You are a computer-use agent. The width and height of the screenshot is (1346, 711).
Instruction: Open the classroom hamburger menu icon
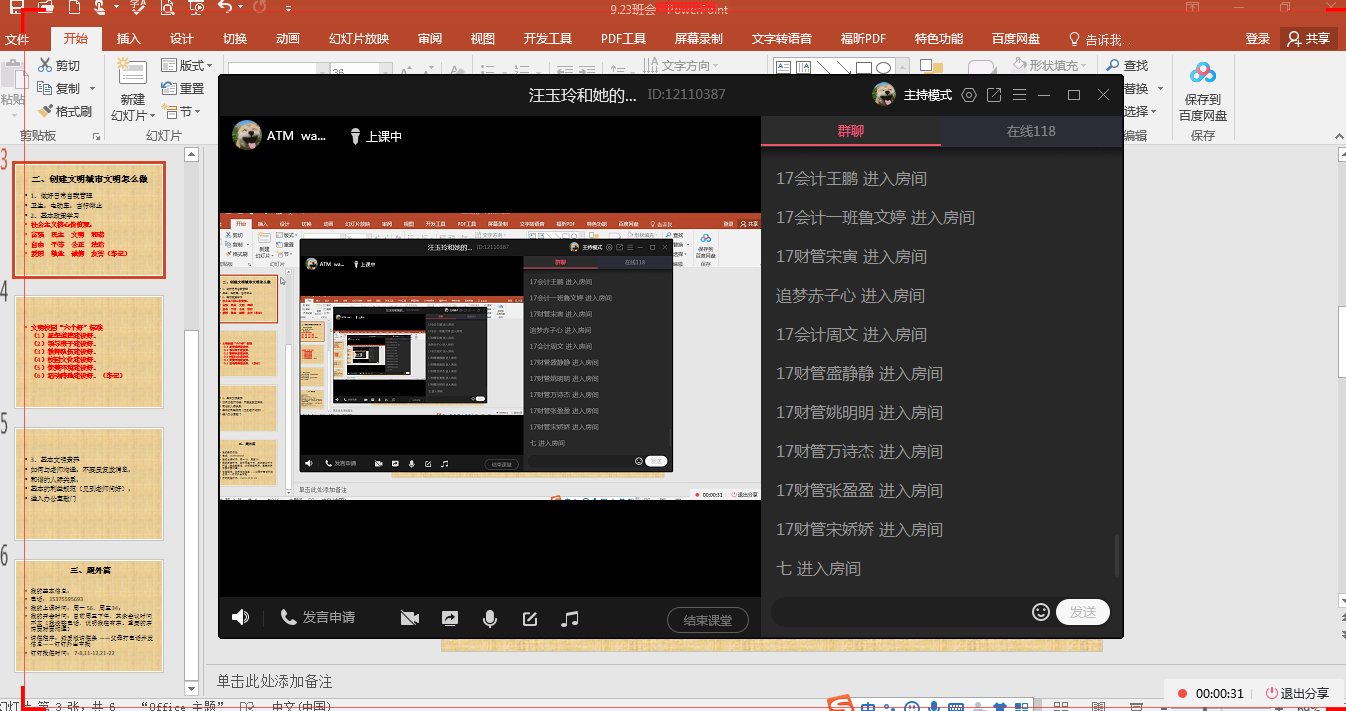(1020, 95)
